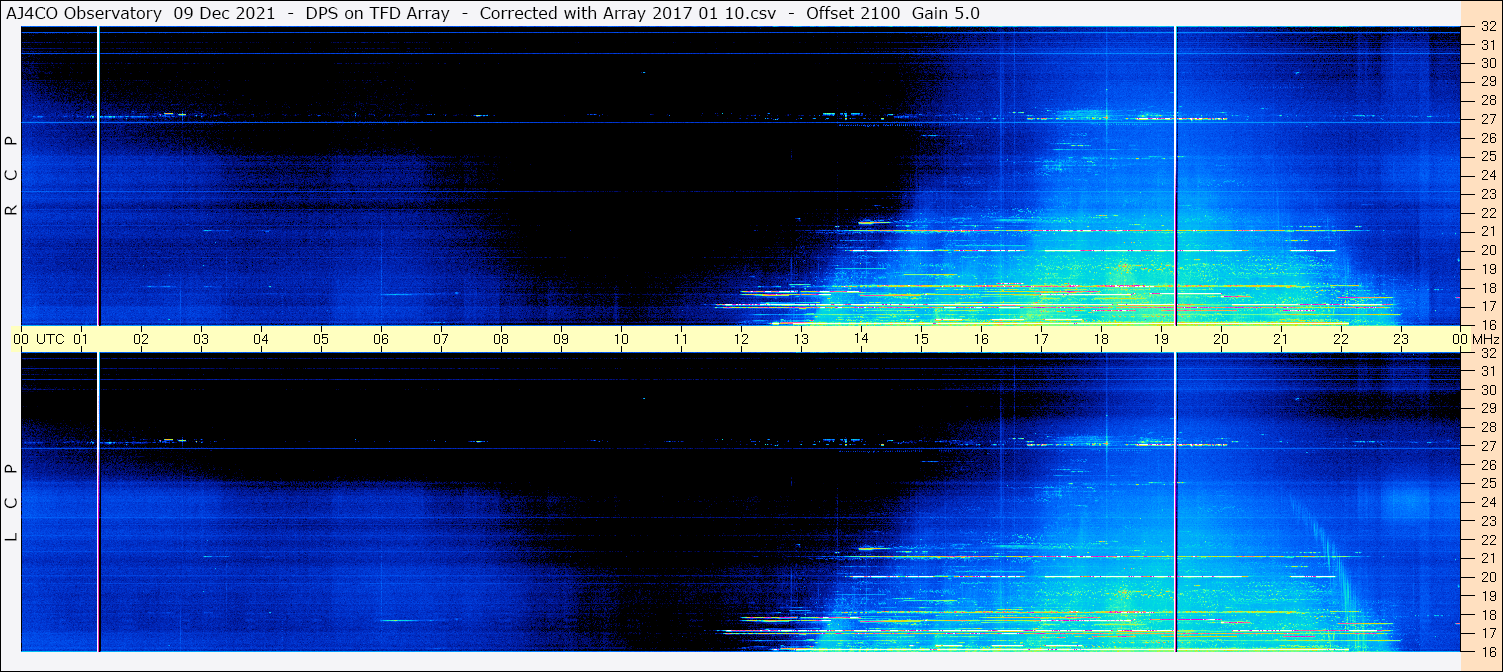Click white vertical line after 19 in RCP spectrogram
Viewport: 1503px width, 672px height.
(x=1175, y=175)
